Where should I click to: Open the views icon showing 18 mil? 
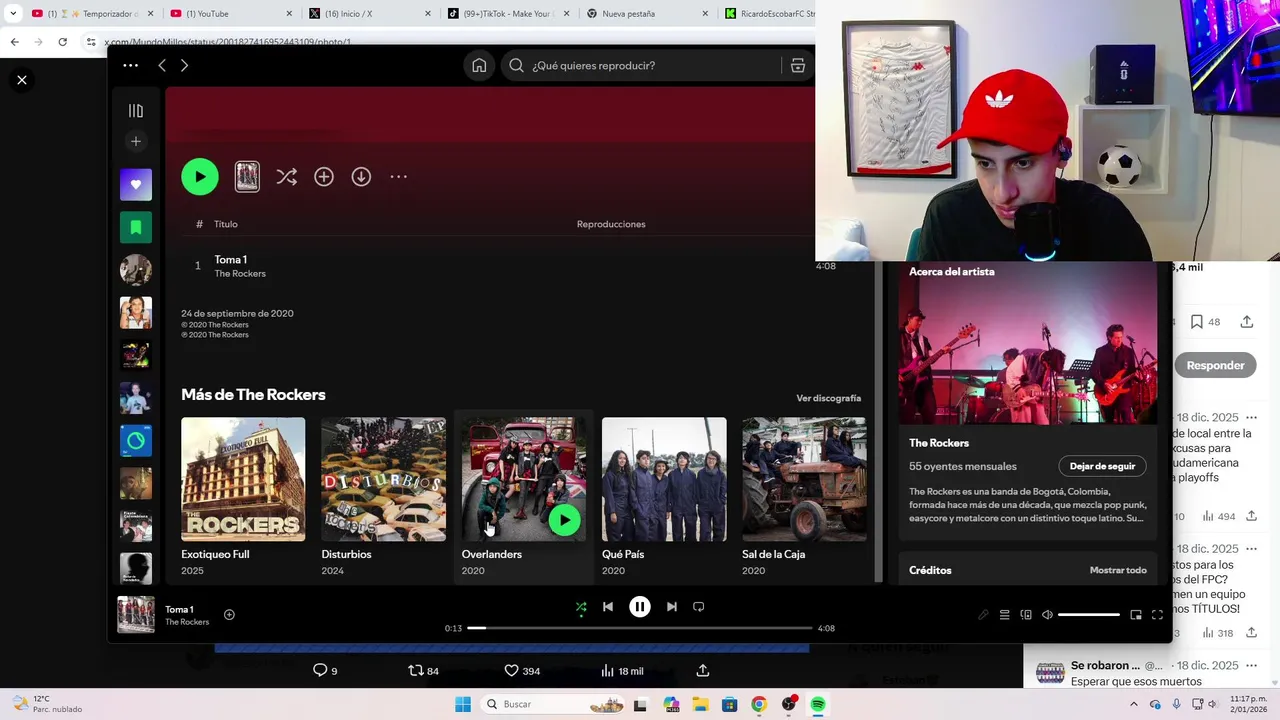[607, 671]
